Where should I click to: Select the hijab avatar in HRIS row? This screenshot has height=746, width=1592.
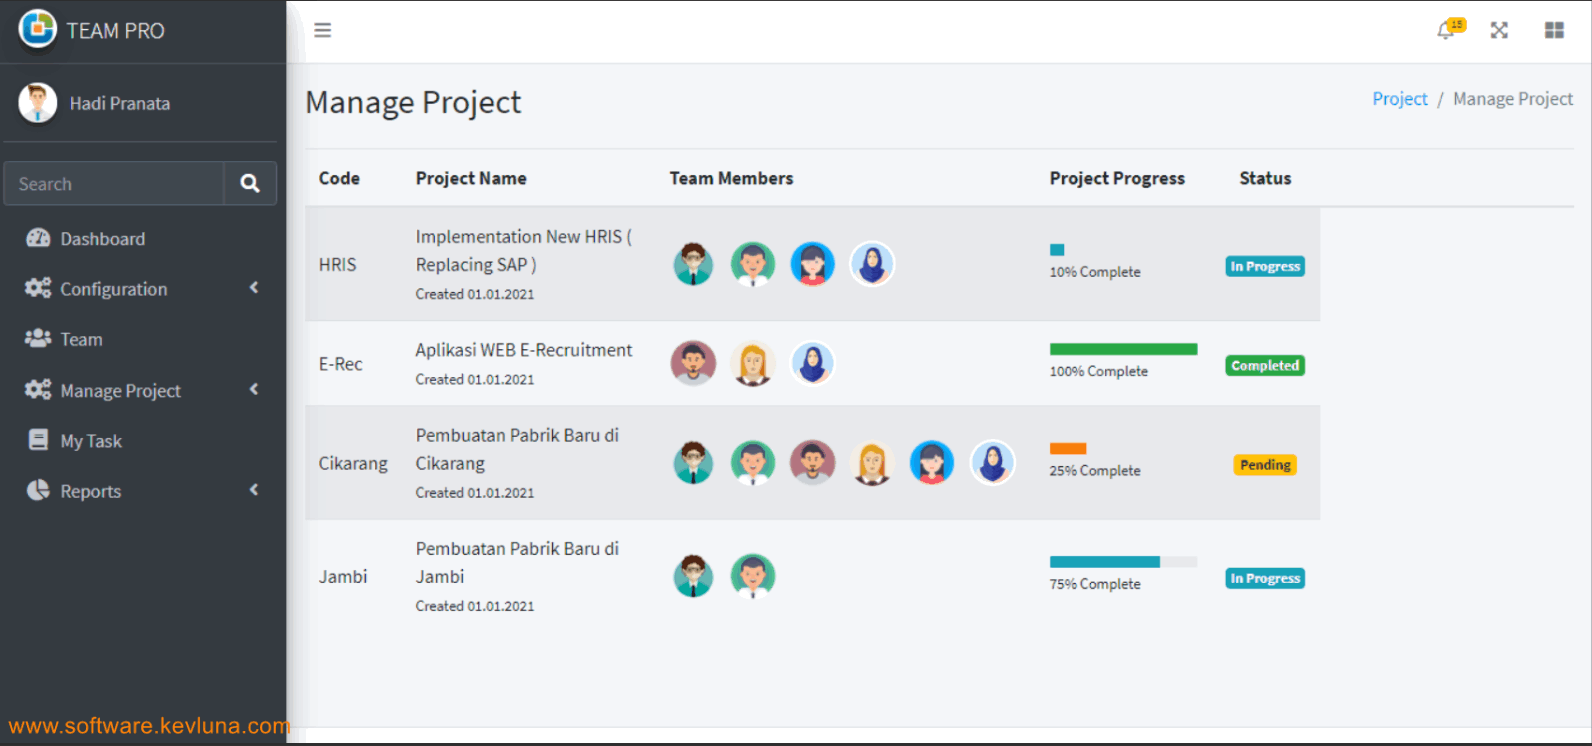point(872,265)
